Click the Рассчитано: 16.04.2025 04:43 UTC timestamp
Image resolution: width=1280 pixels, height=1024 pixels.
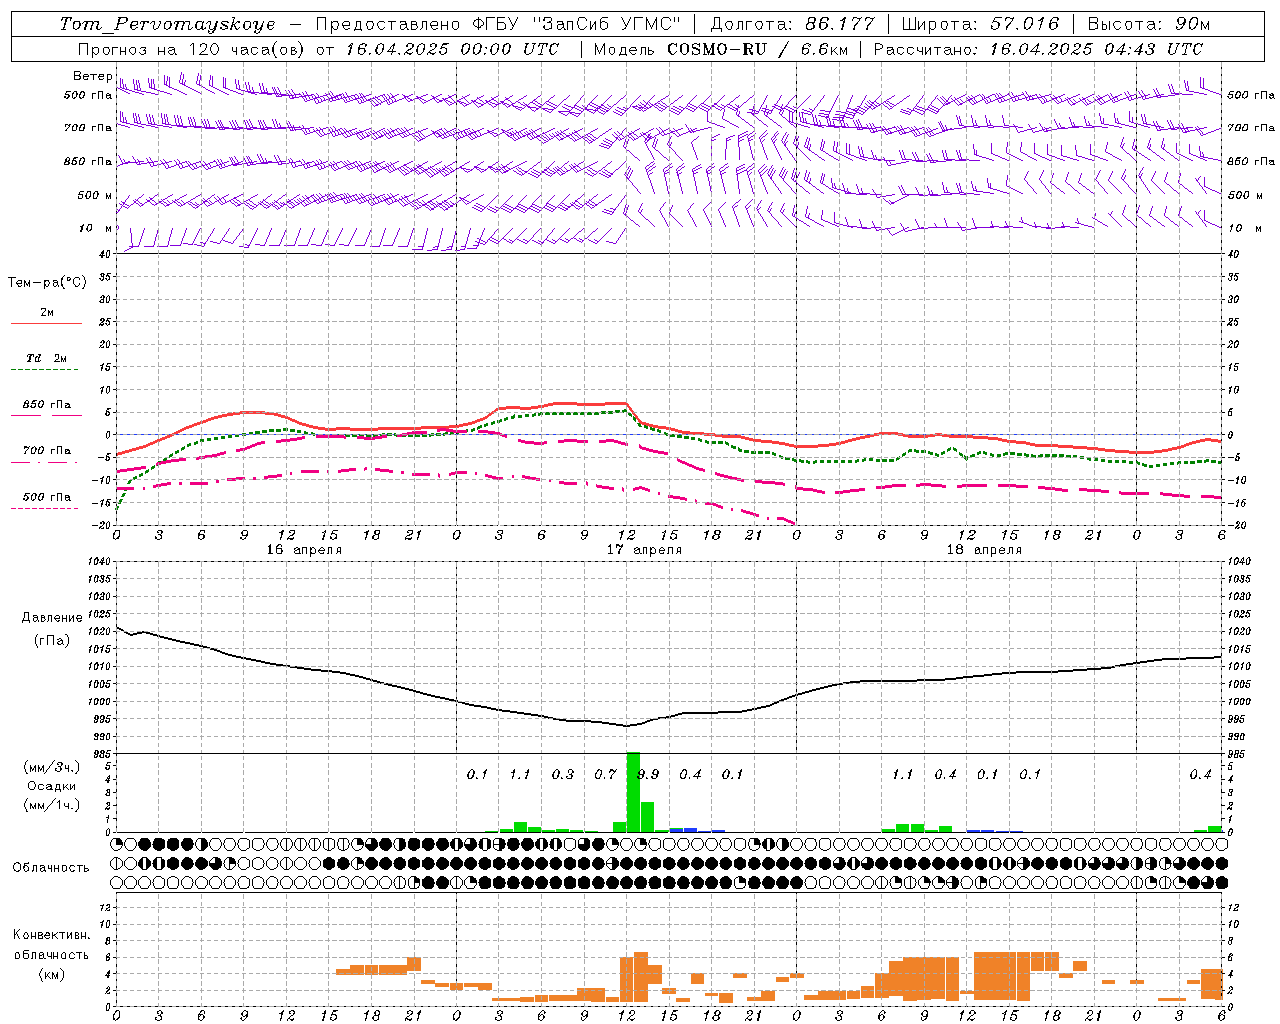point(1038,49)
